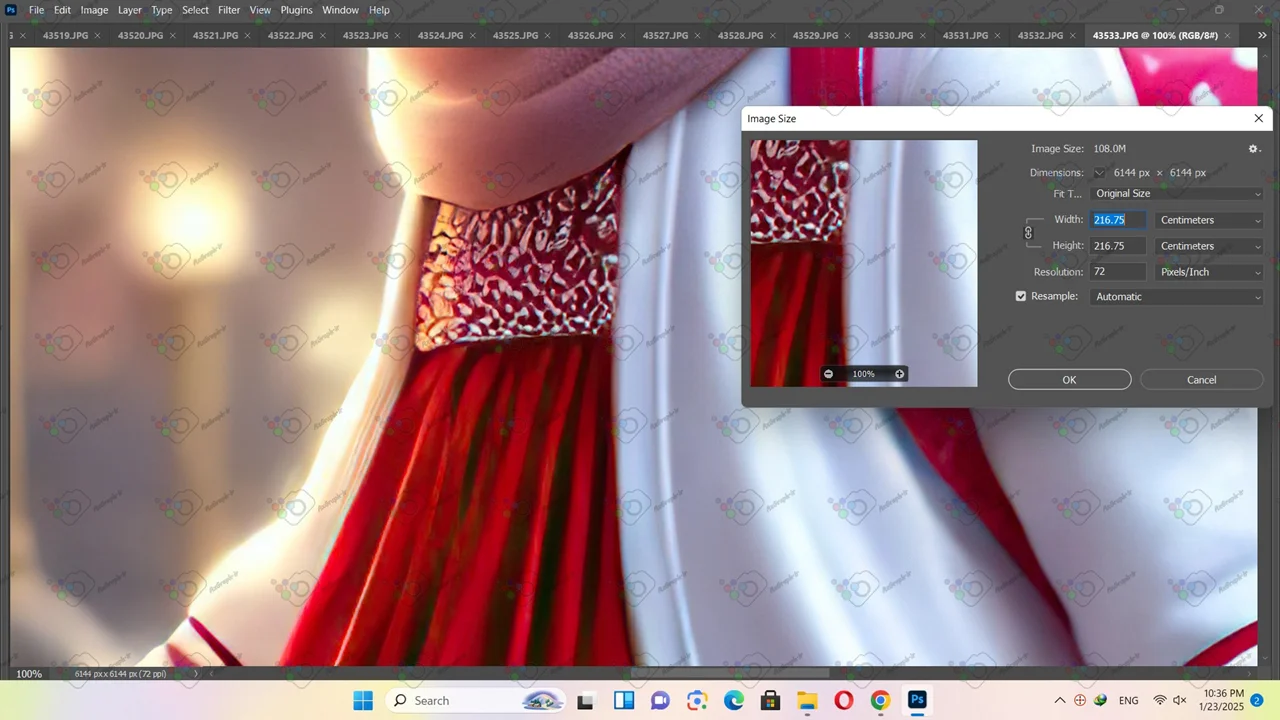
Task: Open Microsoft Edge from the taskbar
Action: pyautogui.click(x=734, y=700)
